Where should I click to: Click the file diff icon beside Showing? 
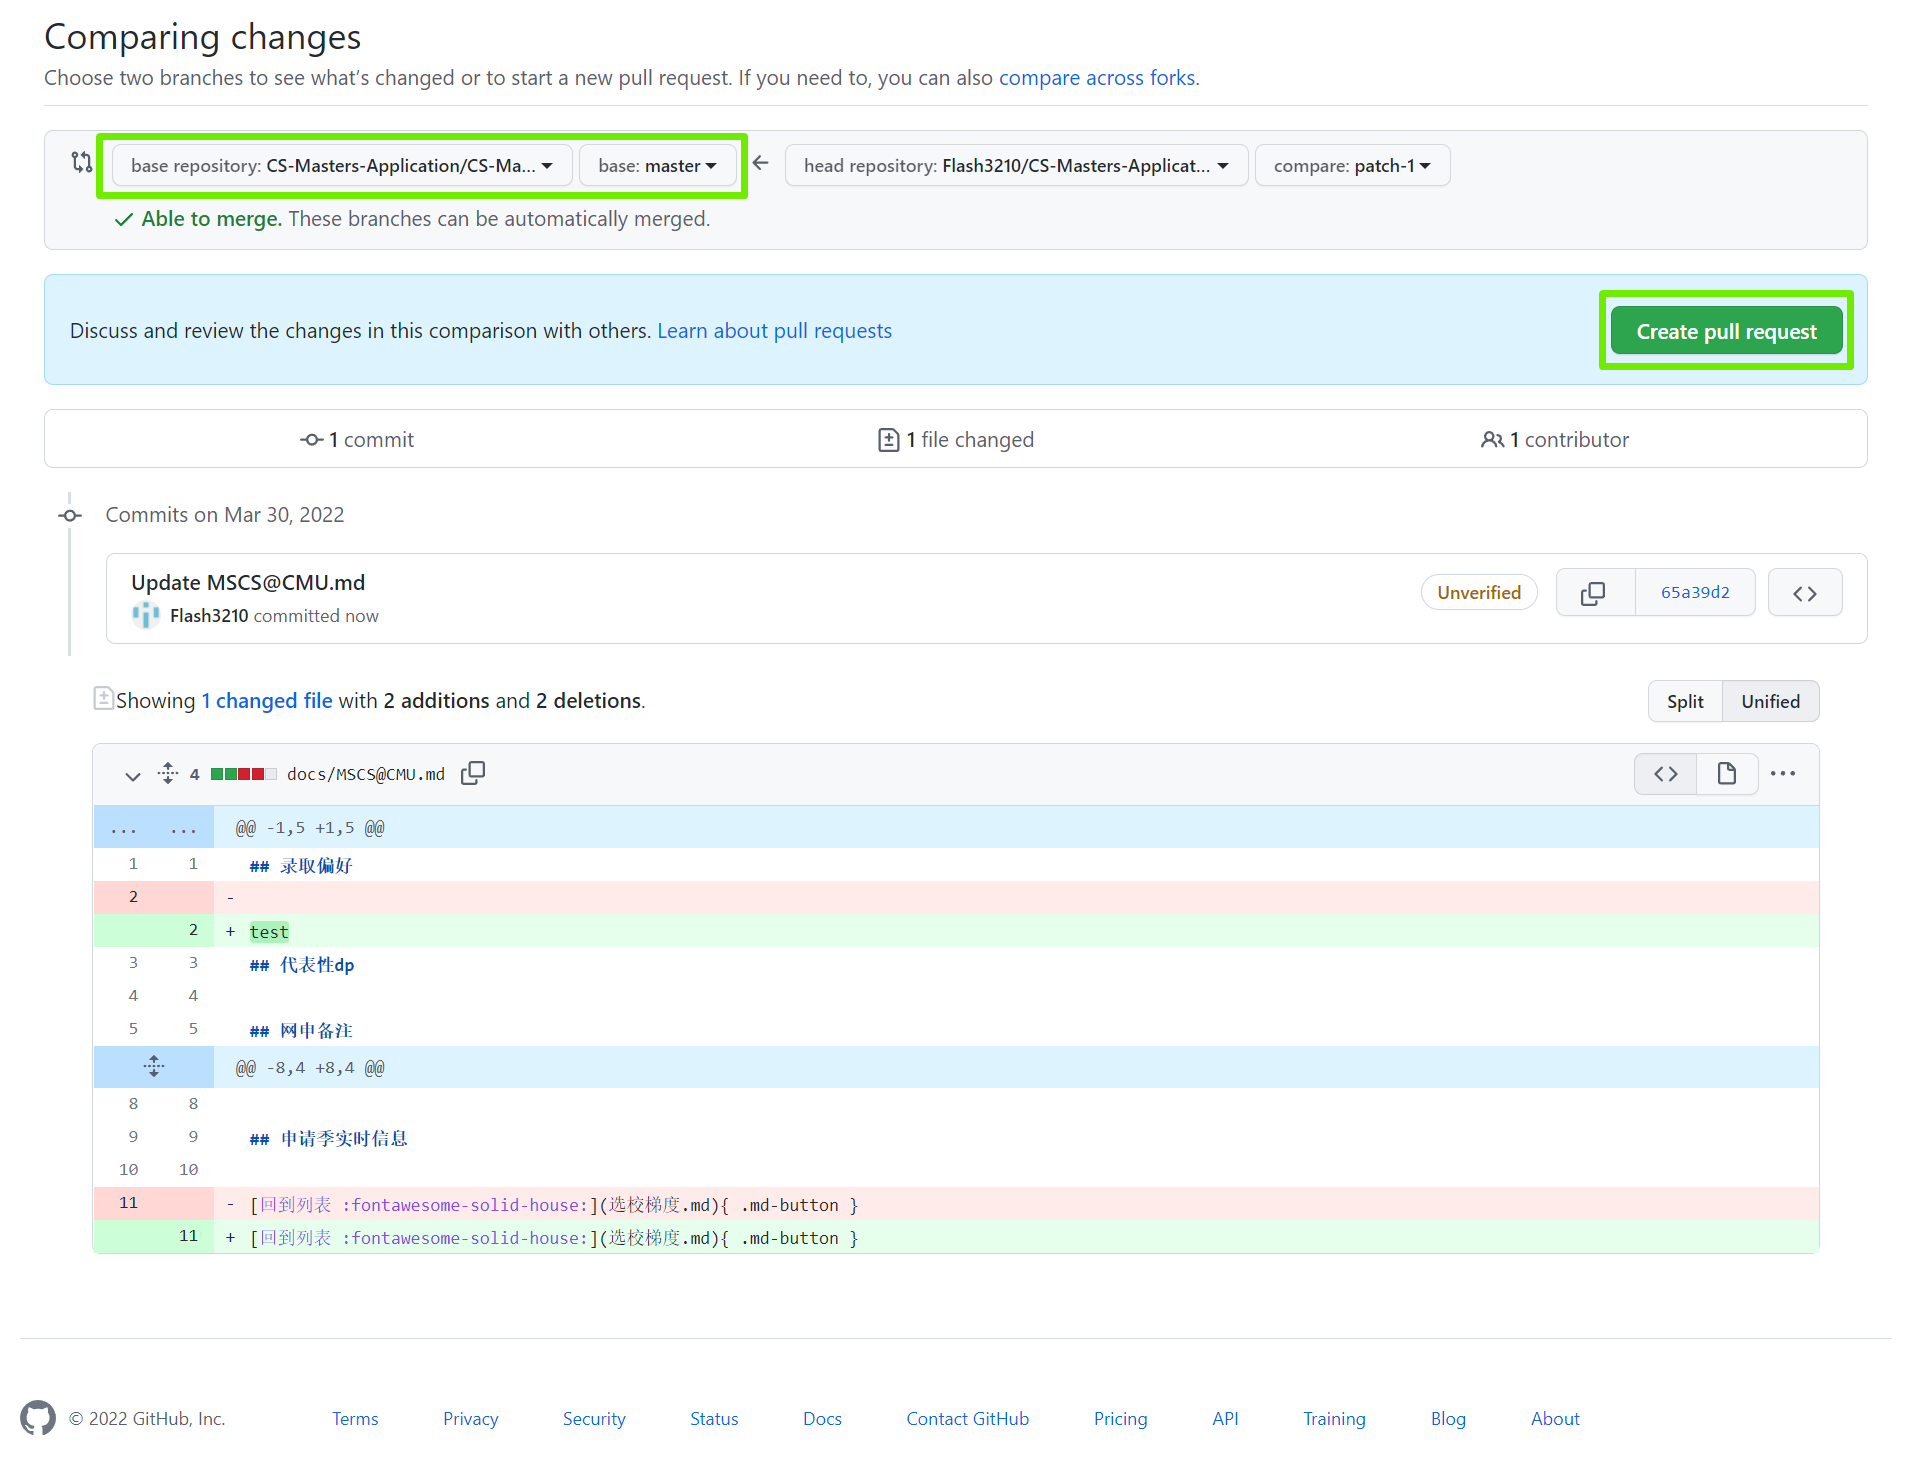click(x=103, y=698)
